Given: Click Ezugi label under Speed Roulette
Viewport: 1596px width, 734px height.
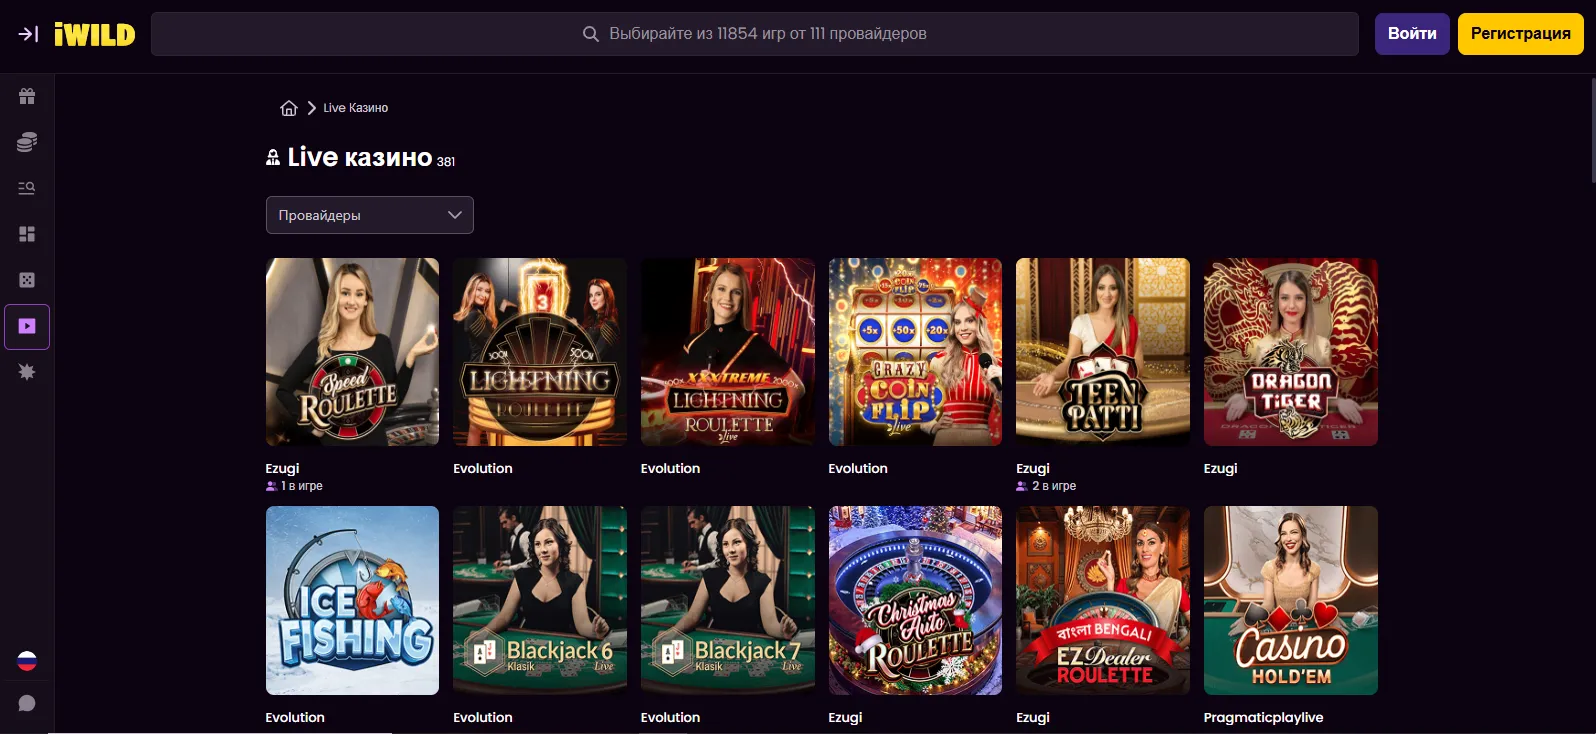Looking at the screenshot, I should (x=282, y=468).
